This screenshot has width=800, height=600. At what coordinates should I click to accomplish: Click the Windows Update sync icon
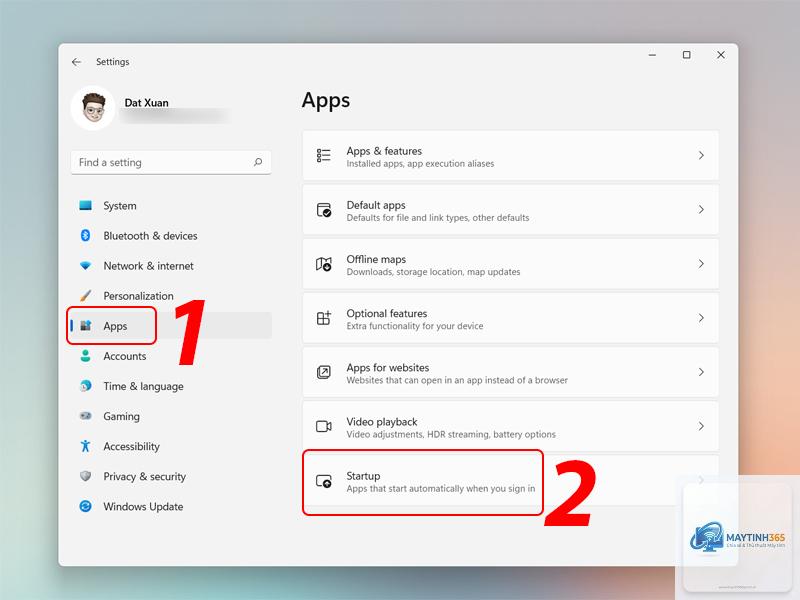[x=86, y=506]
